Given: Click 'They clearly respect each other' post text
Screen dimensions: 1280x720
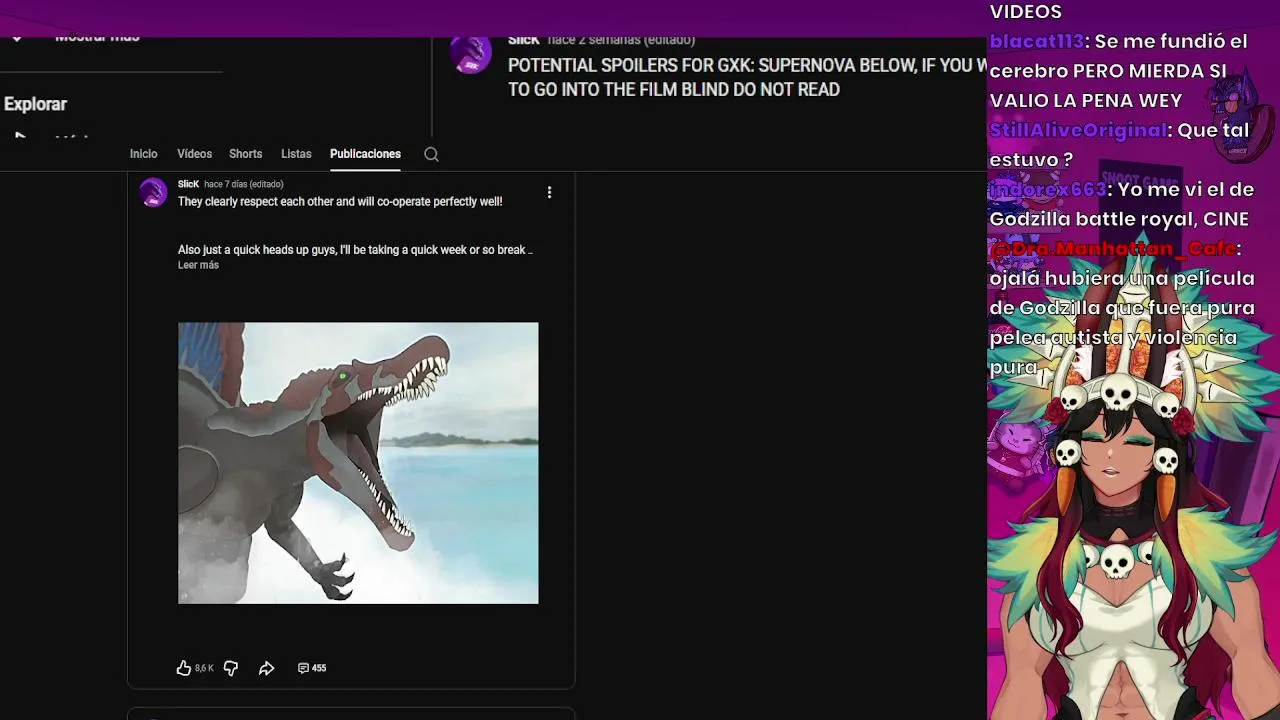Looking at the screenshot, I should click(x=340, y=202).
